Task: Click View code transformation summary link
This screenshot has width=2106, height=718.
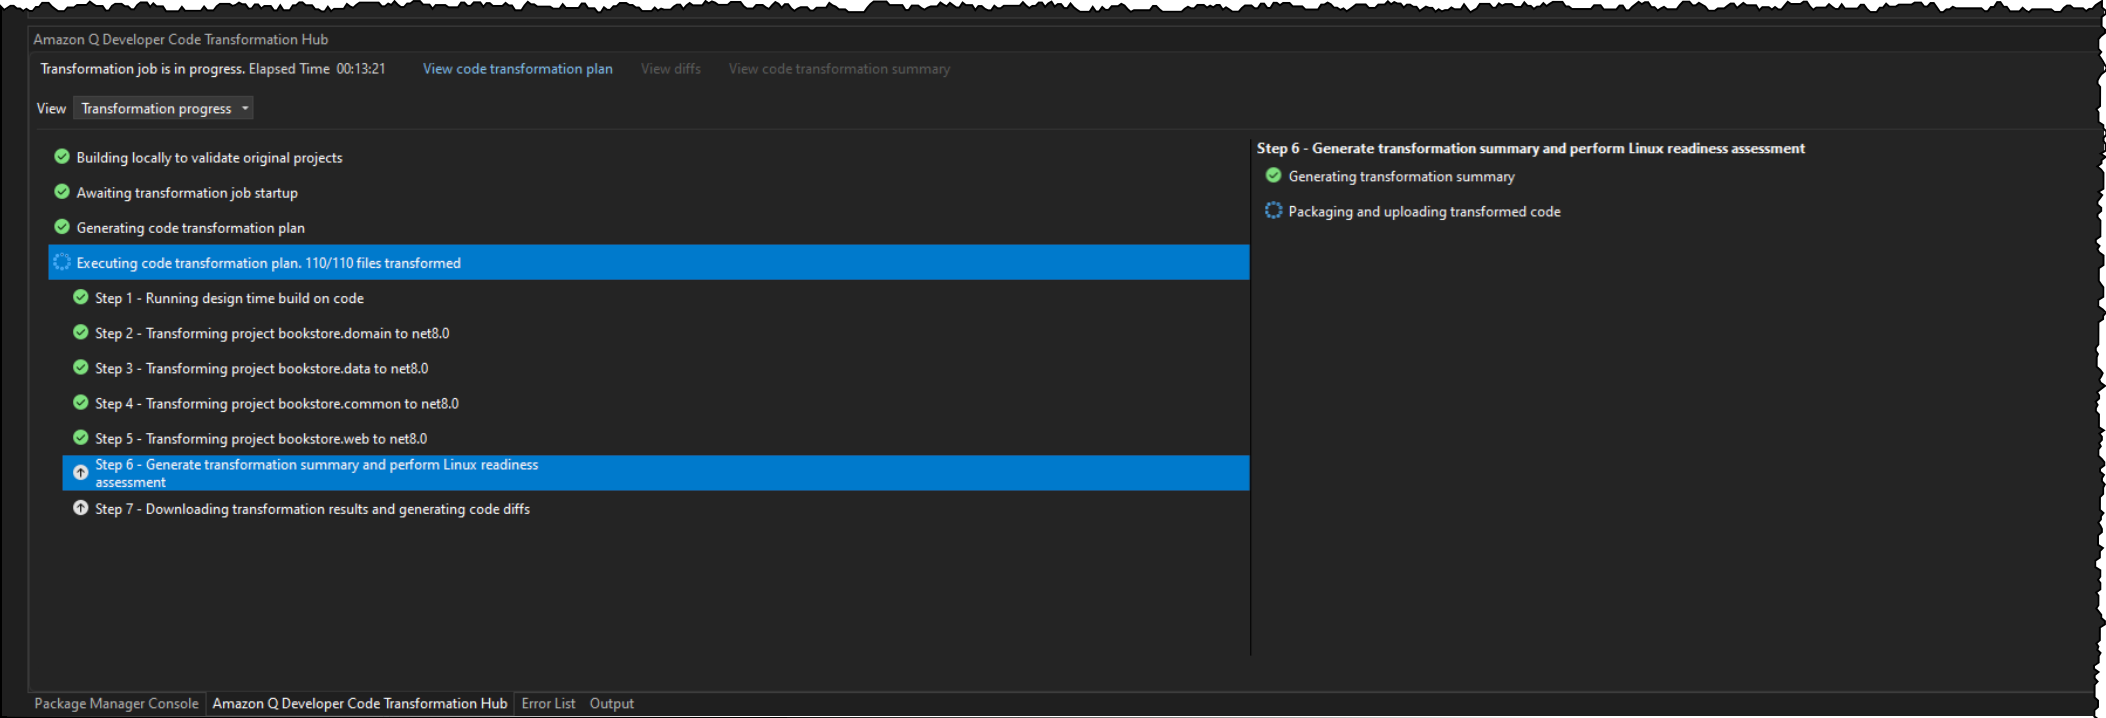Action: pyautogui.click(x=839, y=69)
